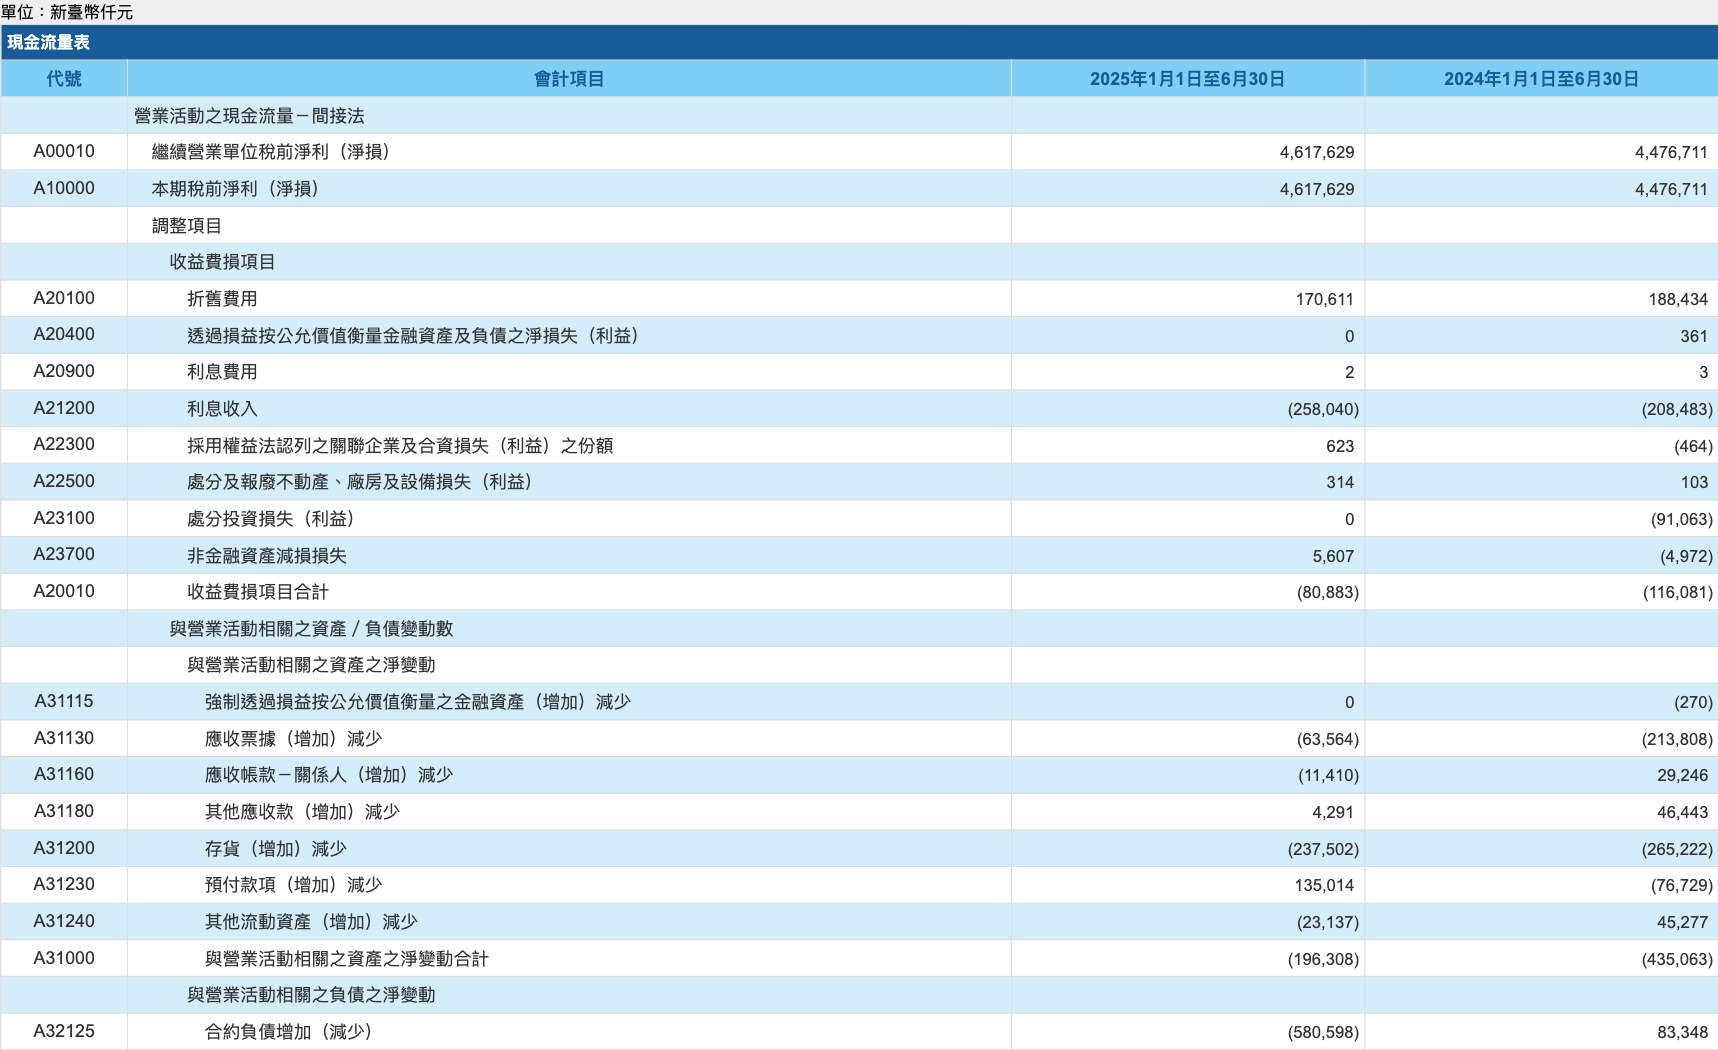Click value 46,443 in 其他應收款 row

pos(1682,813)
